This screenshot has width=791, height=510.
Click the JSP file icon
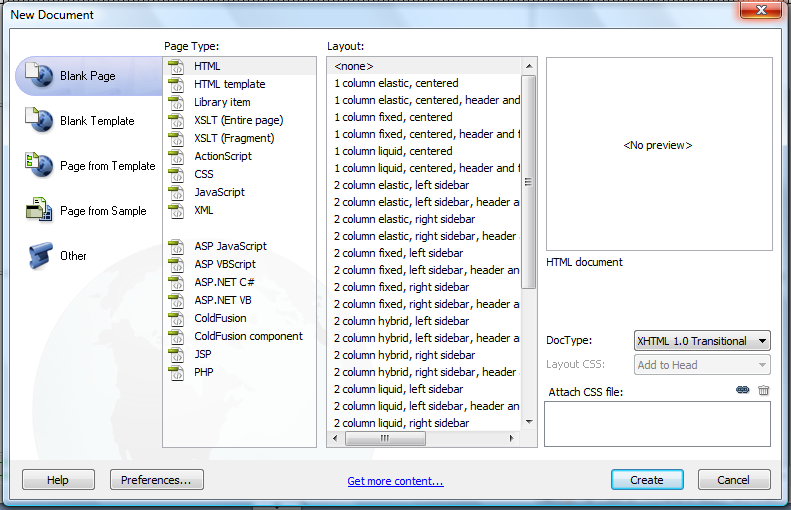(x=176, y=355)
